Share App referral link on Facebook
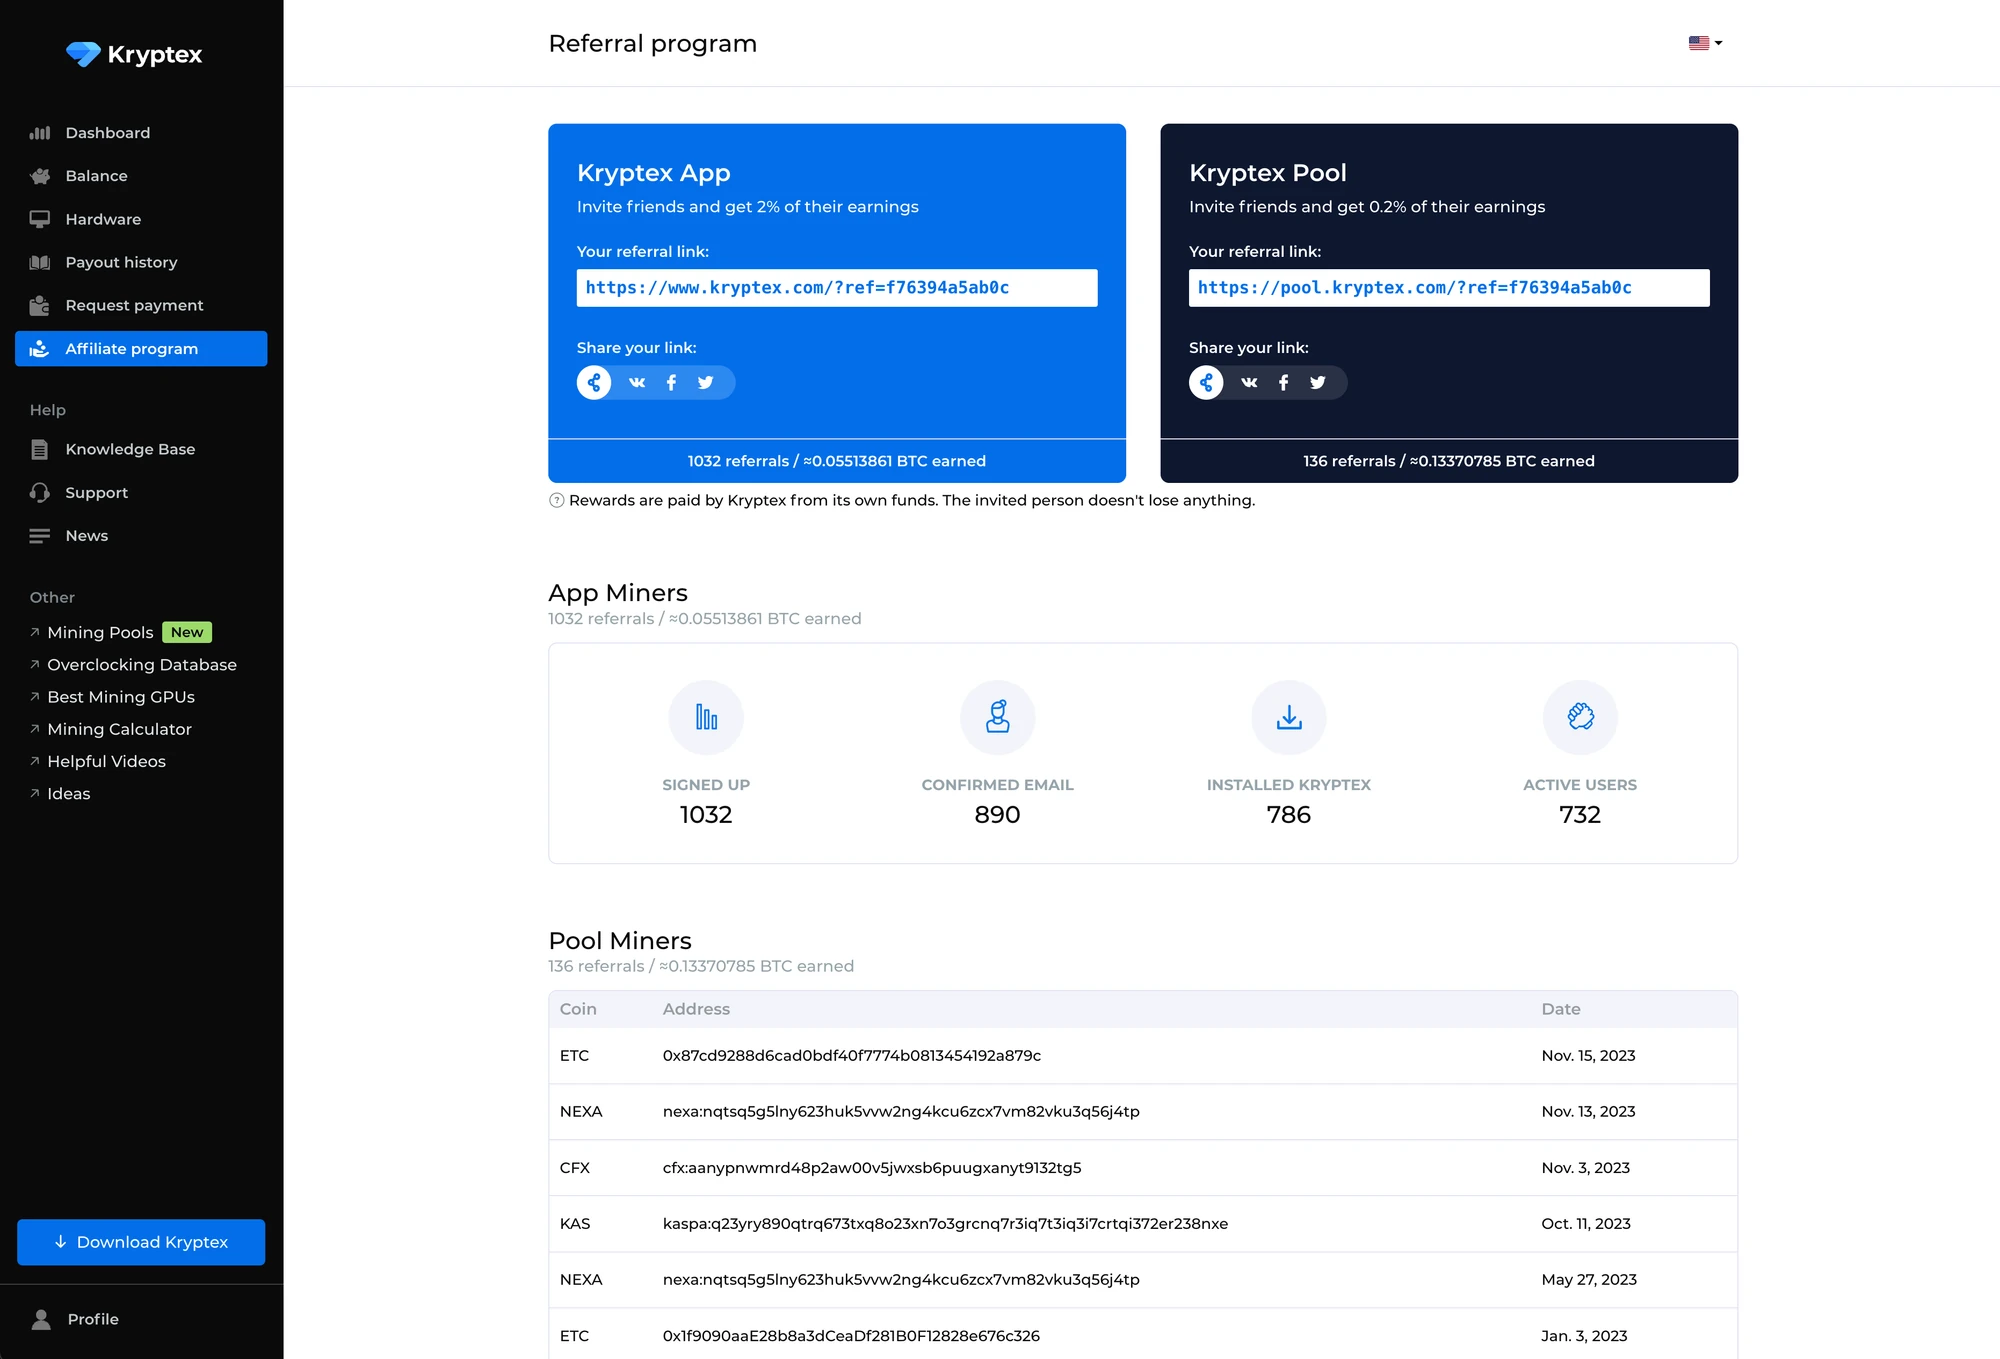The width and height of the screenshot is (2000, 1359). click(671, 383)
